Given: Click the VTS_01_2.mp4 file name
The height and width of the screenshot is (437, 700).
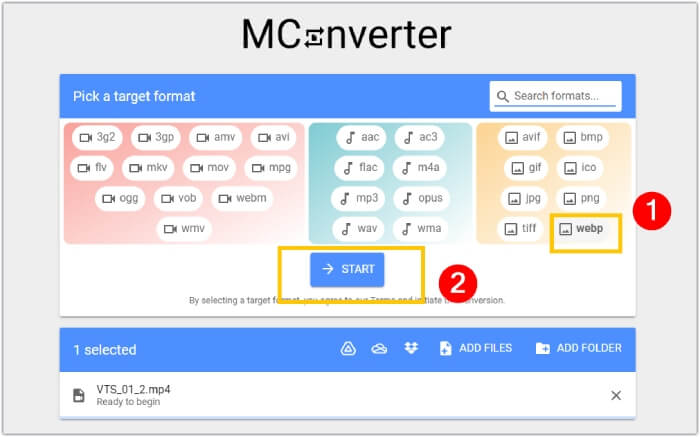Looking at the screenshot, I should coord(133,390).
